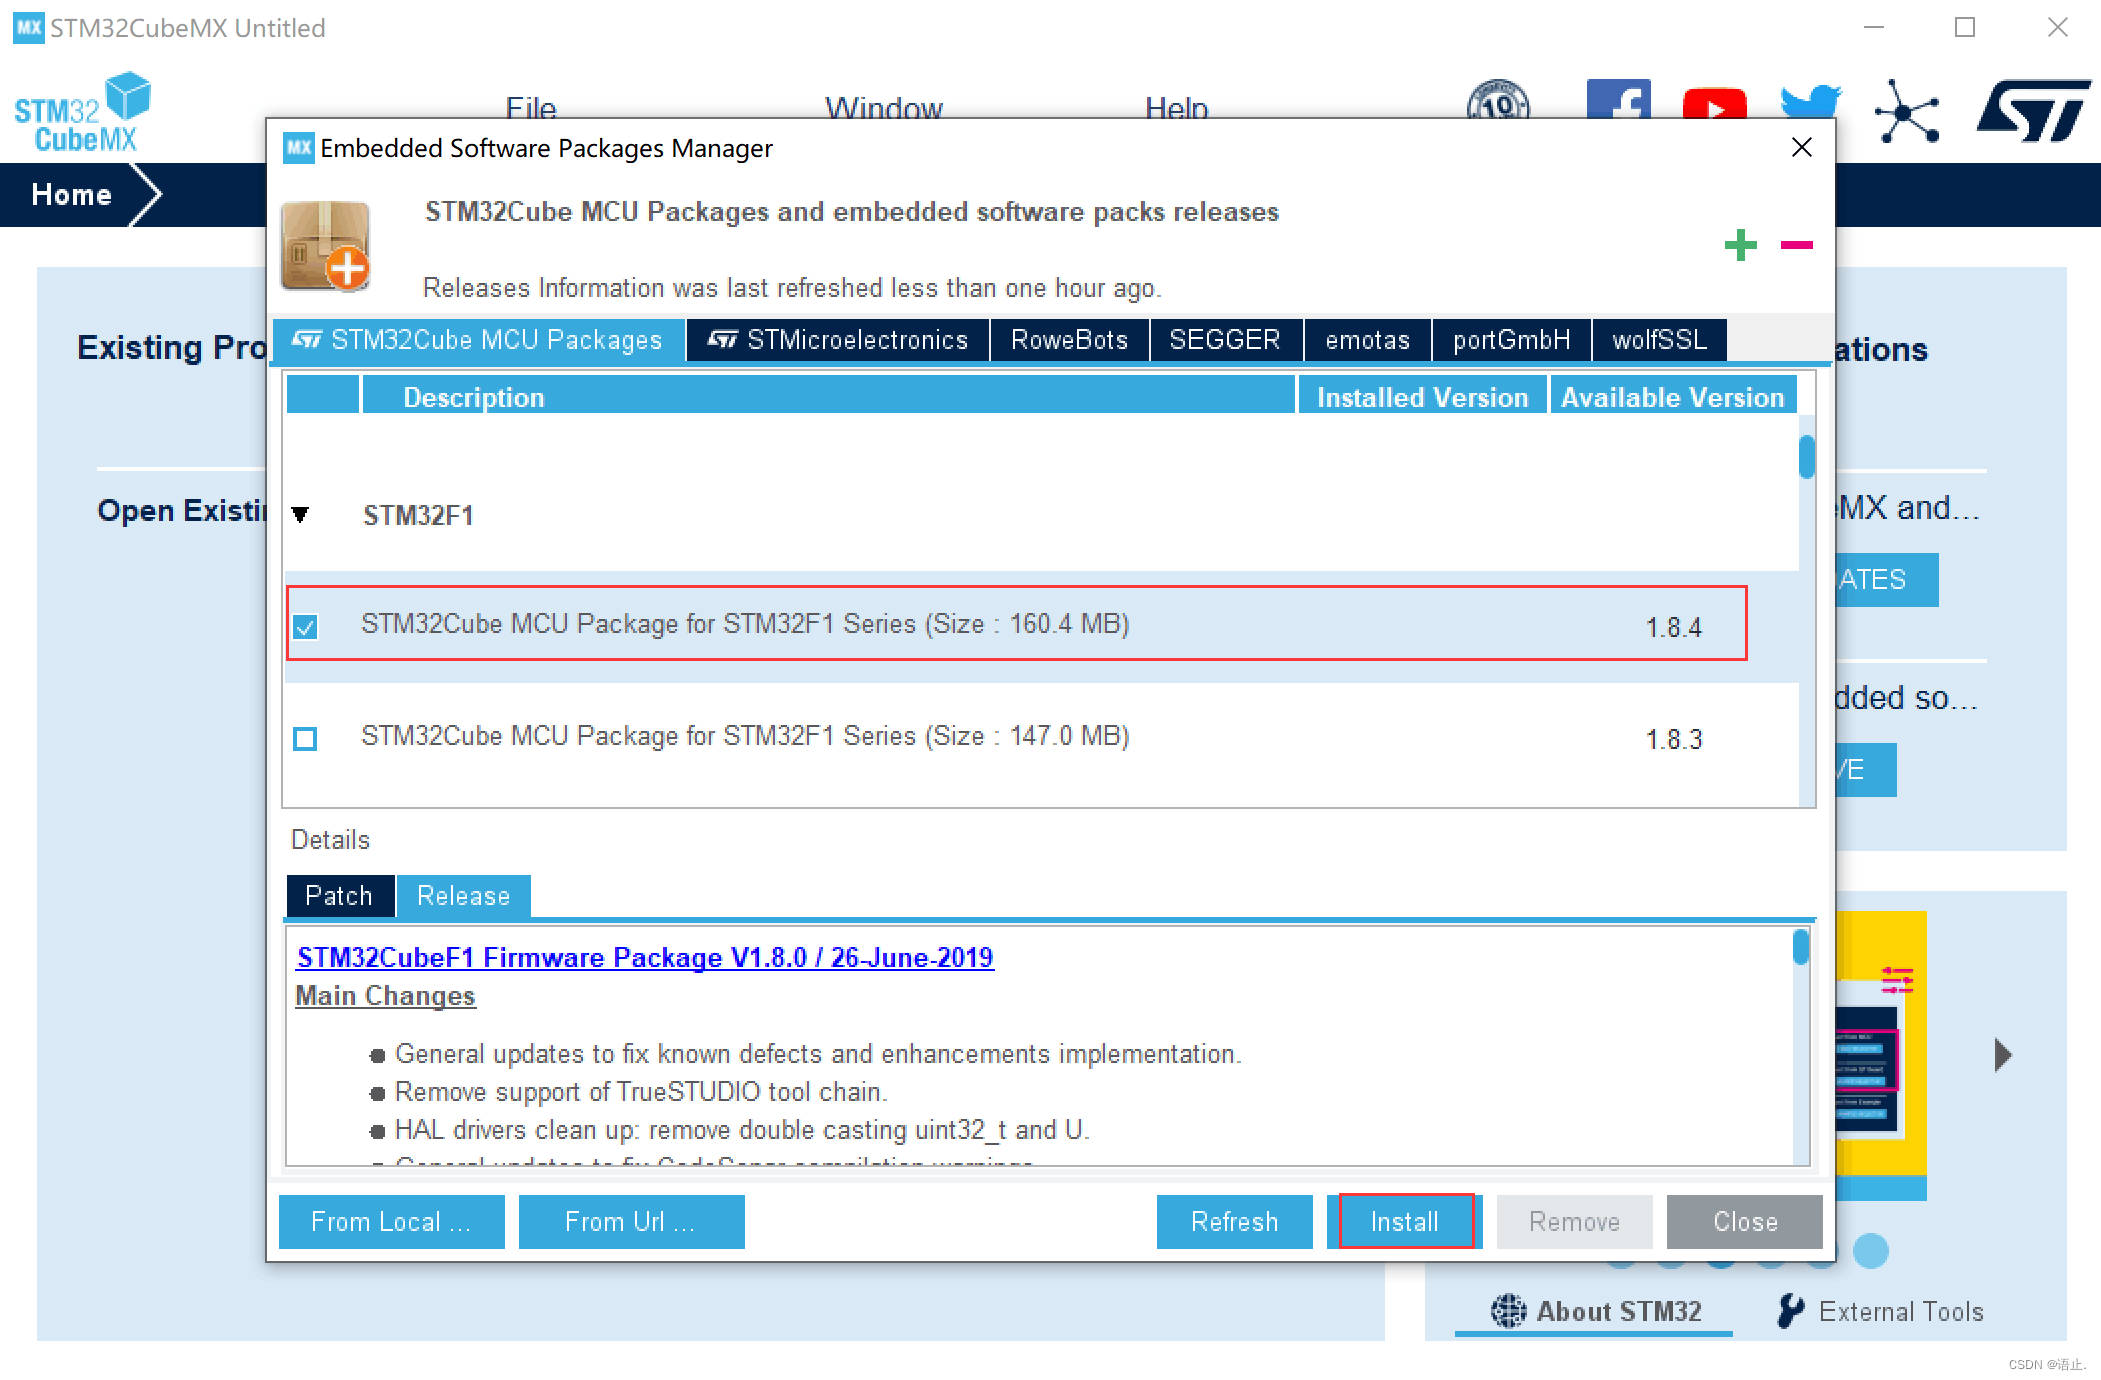Screen dimensions: 2101x1380
Task: Click the From Local button
Action: tap(391, 1222)
